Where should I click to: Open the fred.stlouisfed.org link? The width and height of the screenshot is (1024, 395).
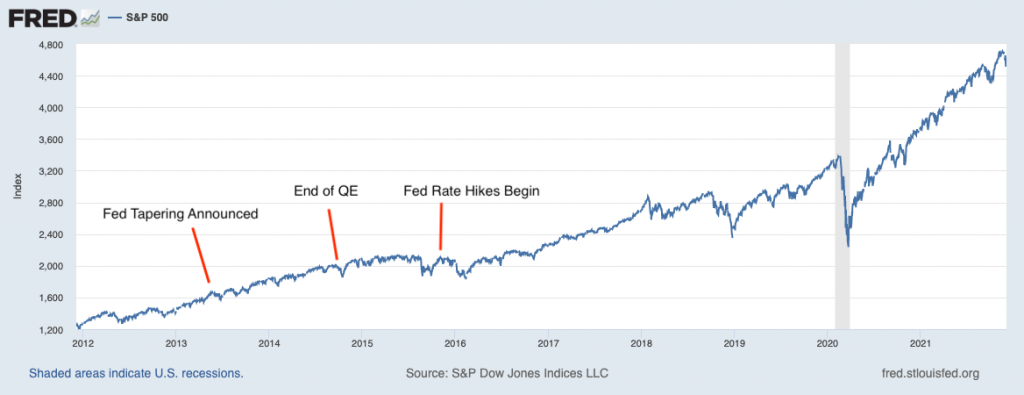(x=931, y=374)
